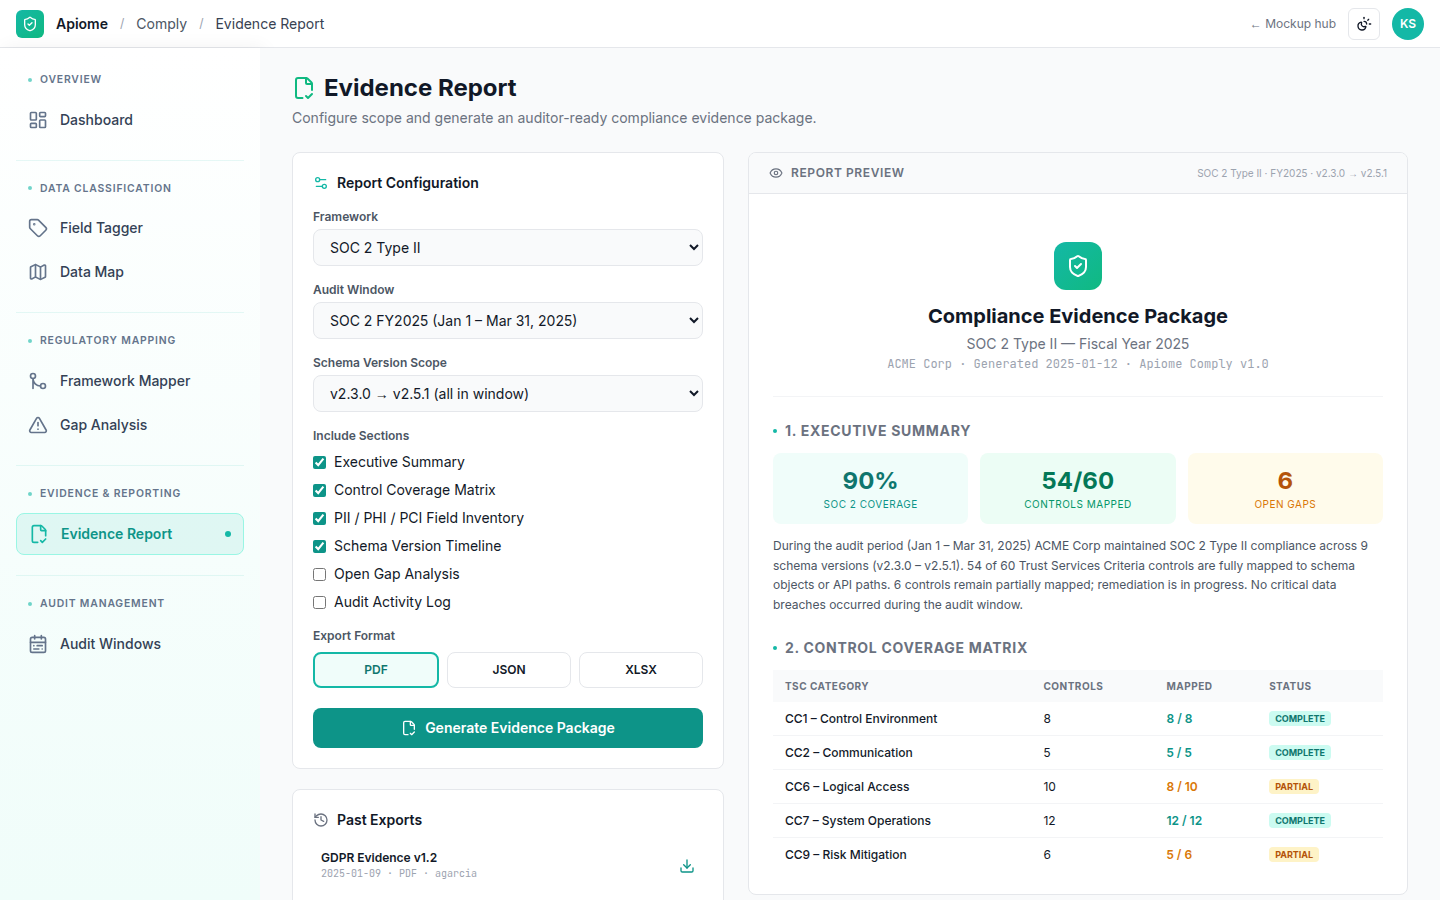1440x900 pixels.
Task: Click the green shield badge in preview
Action: tap(1078, 266)
